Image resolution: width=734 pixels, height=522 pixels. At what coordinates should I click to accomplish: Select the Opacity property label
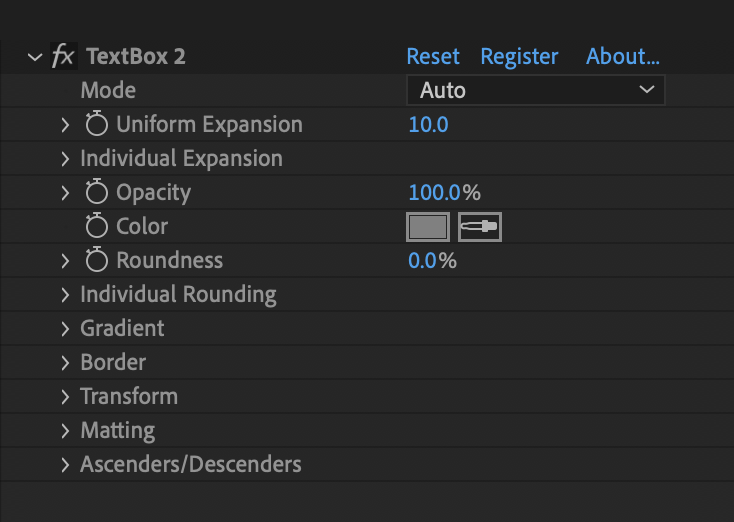click(154, 193)
